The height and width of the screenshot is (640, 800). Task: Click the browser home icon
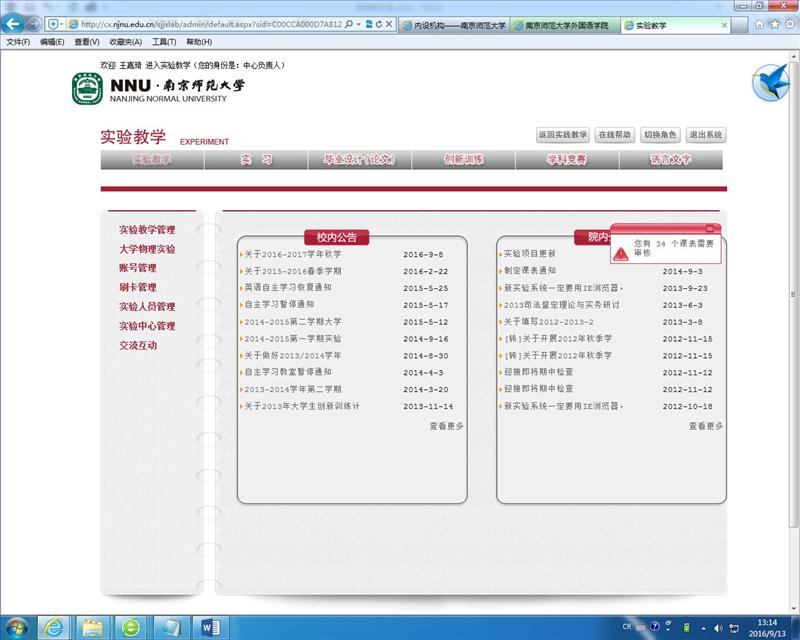tap(760, 24)
